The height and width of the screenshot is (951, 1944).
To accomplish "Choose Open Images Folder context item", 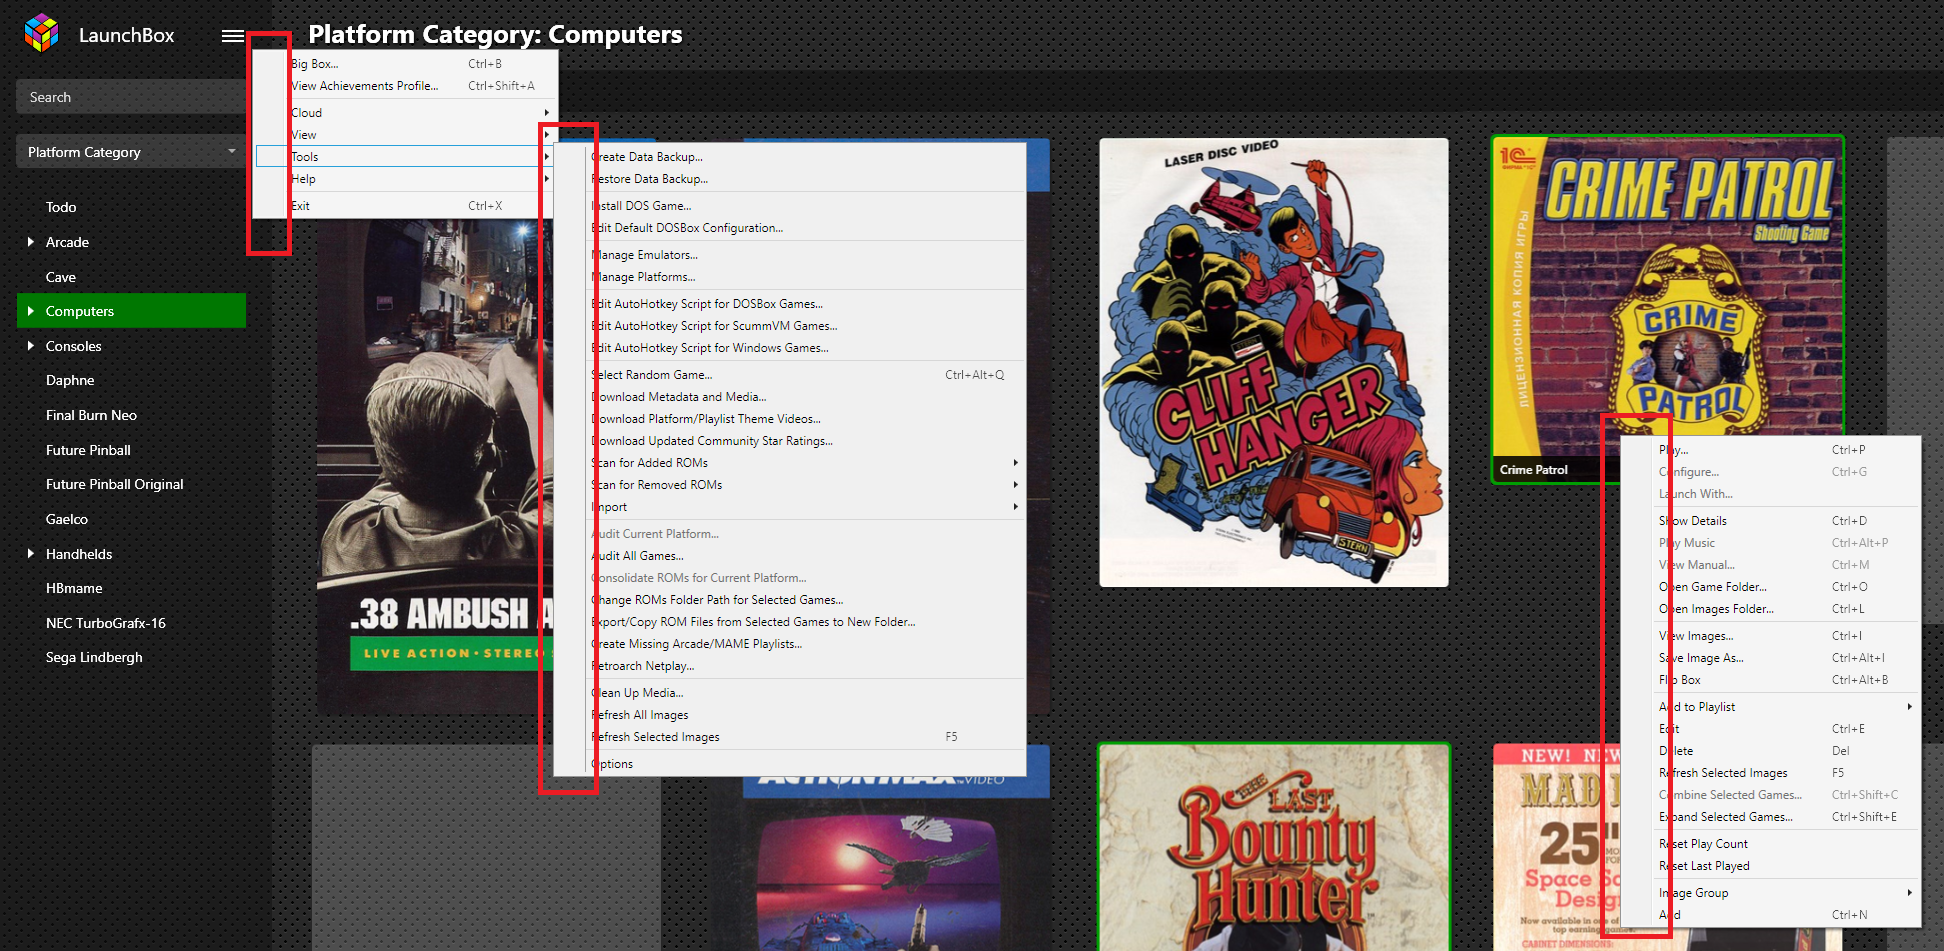I will click(x=1770, y=609).
